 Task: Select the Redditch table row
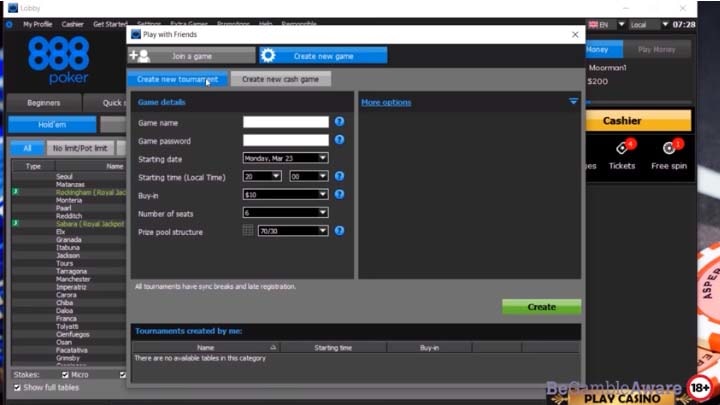click(x=69, y=216)
